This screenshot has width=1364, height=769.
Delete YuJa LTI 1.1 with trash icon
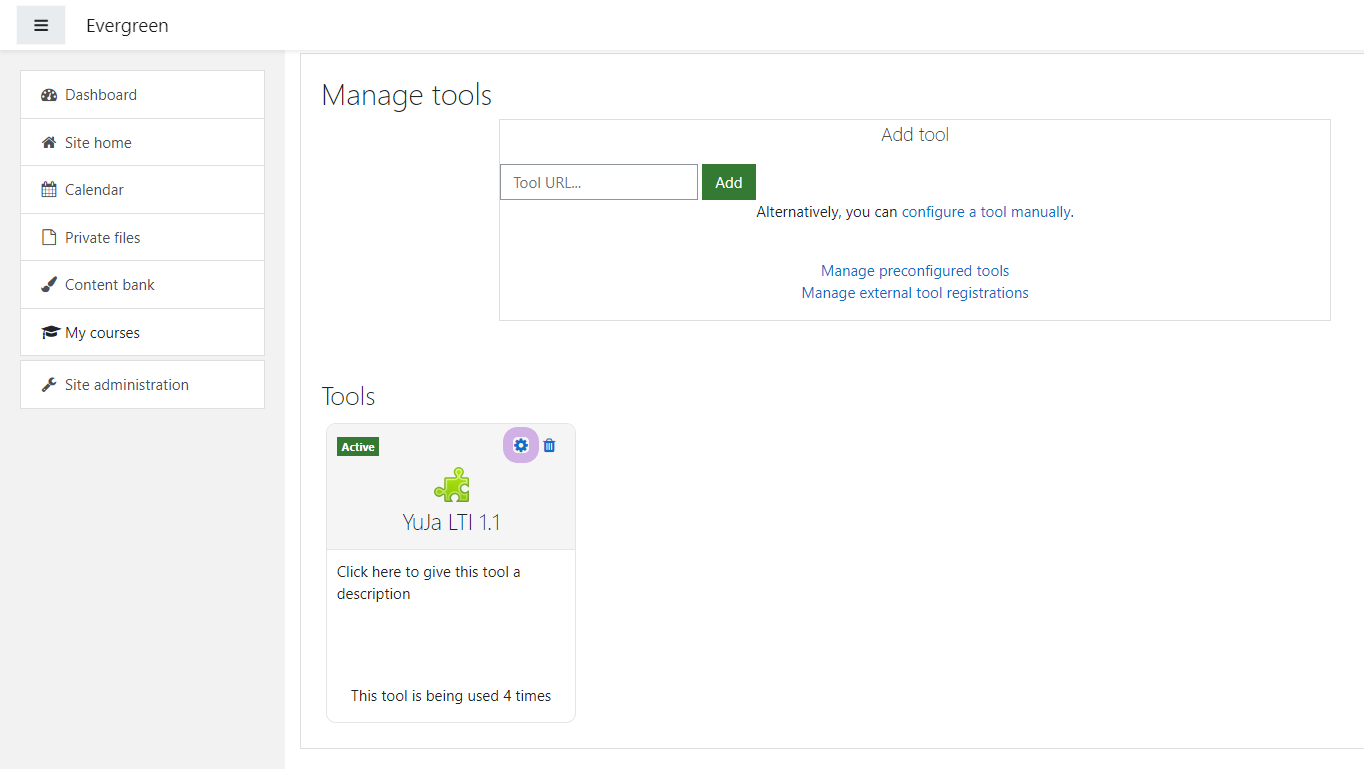click(549, 445)
